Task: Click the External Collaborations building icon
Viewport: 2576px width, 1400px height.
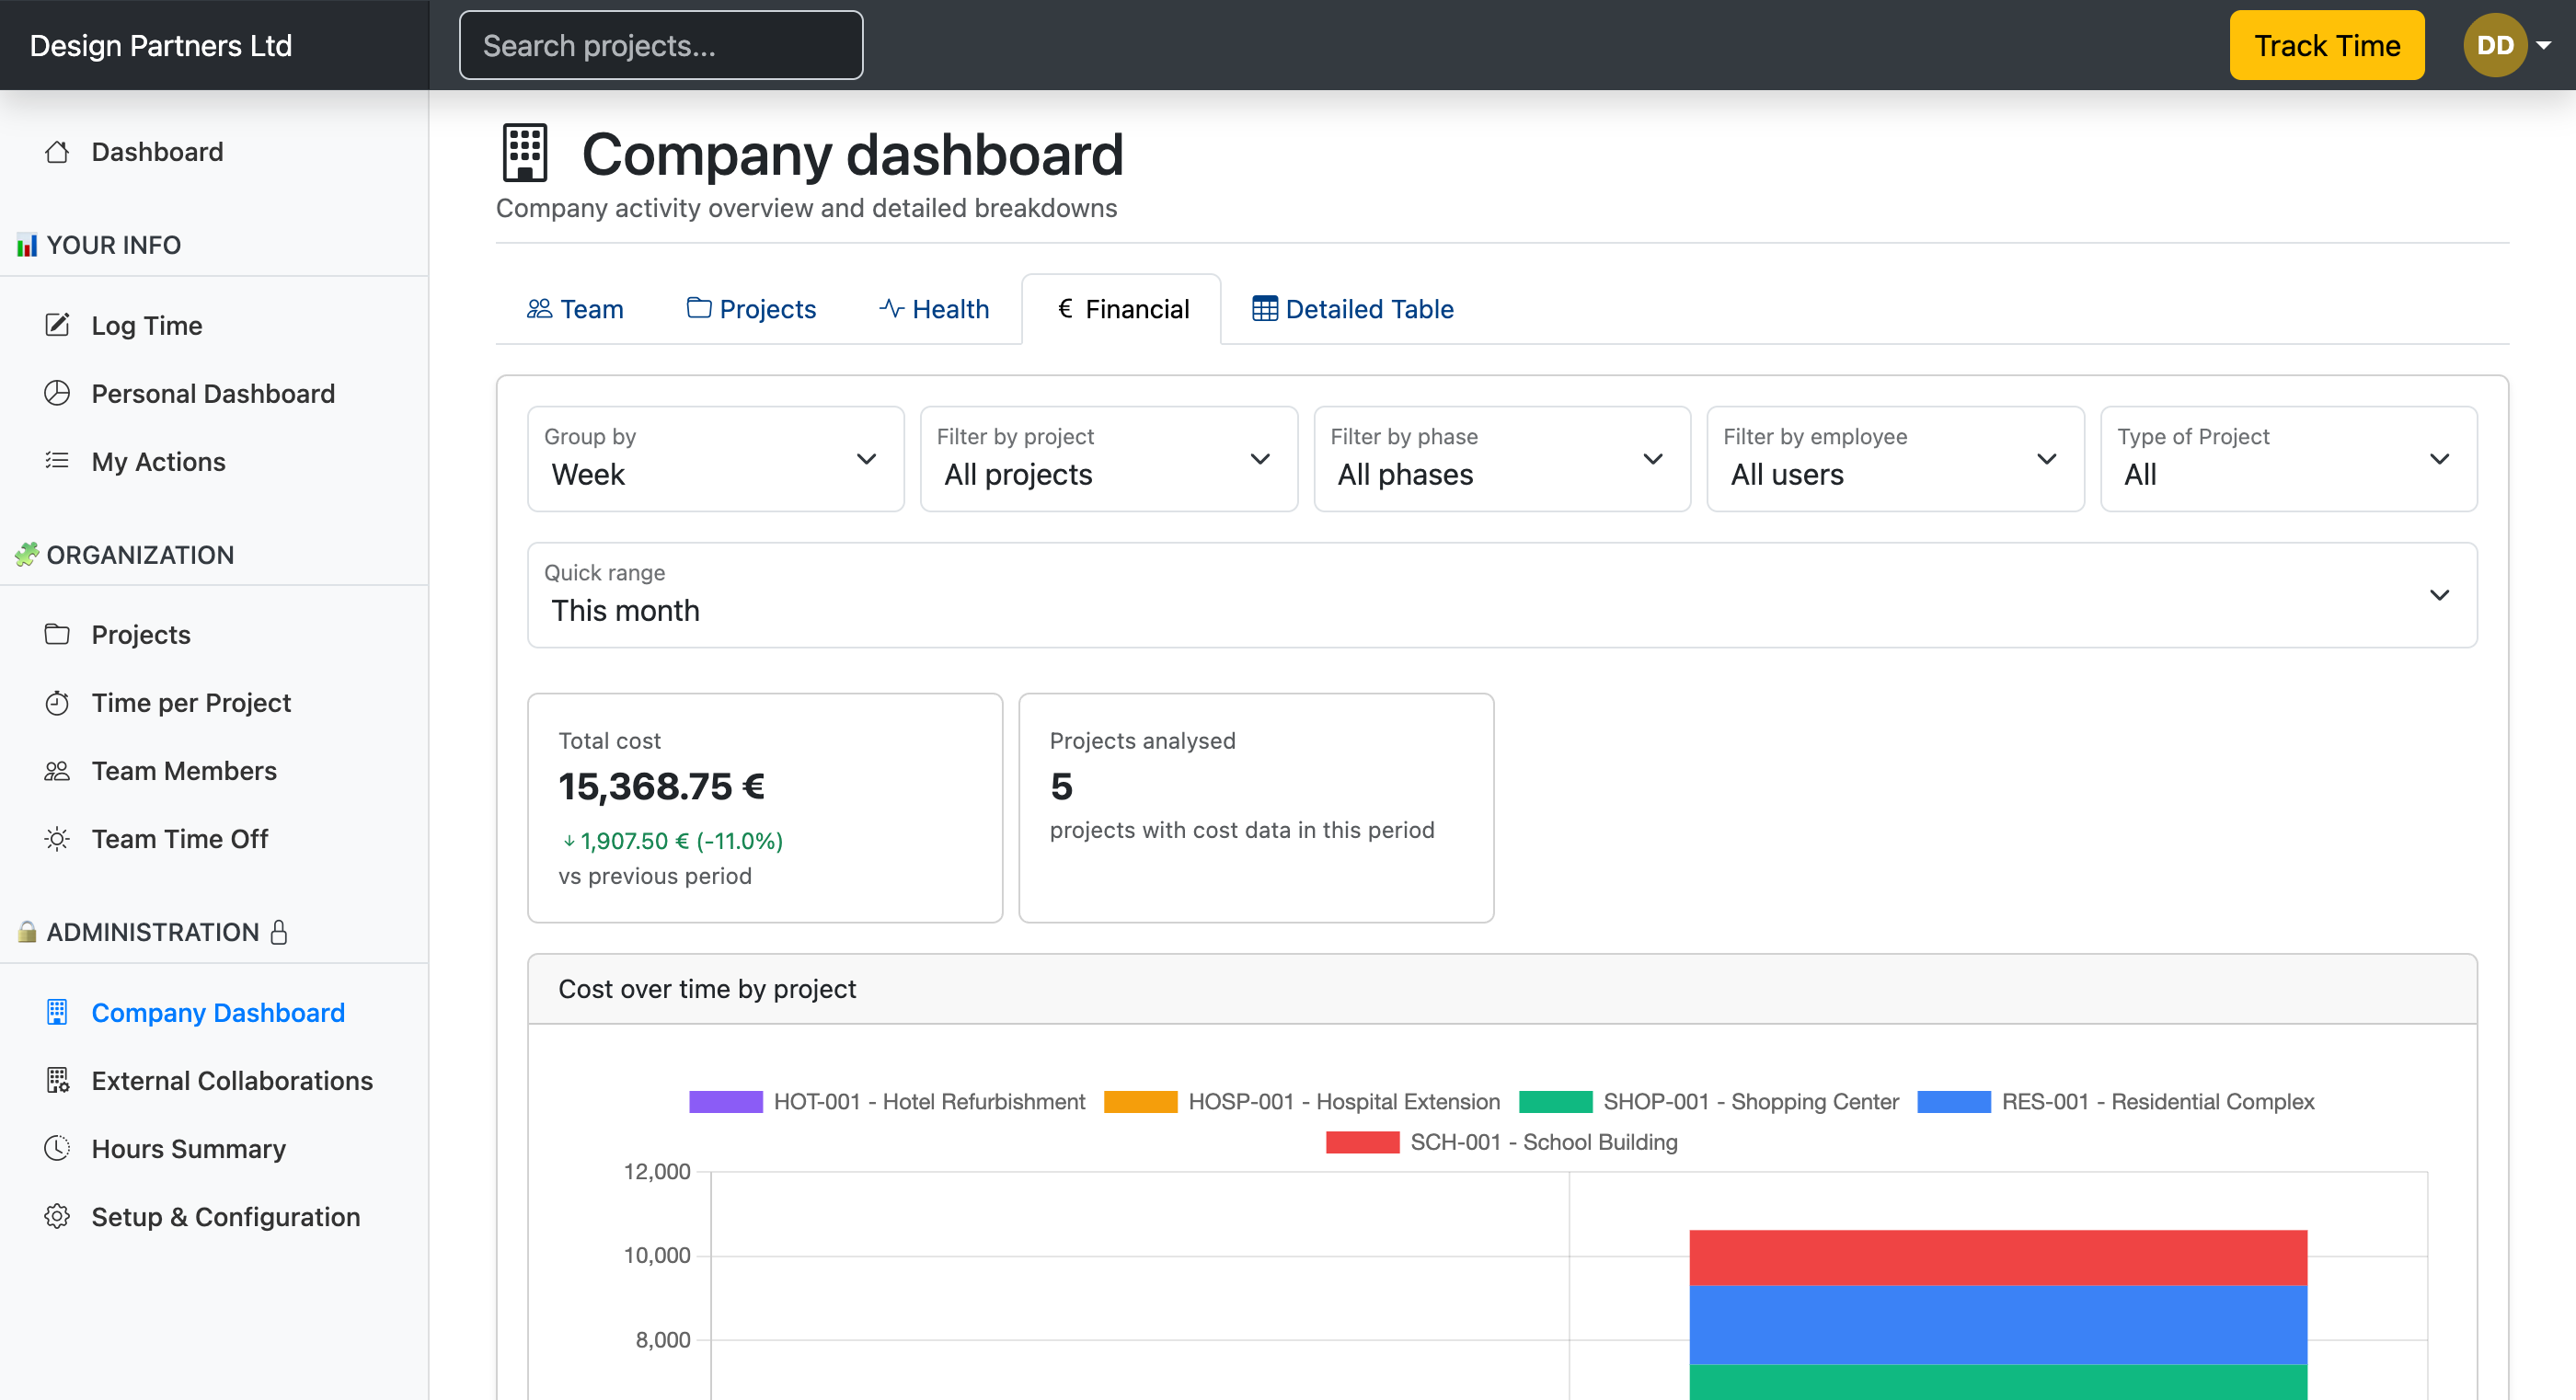Action: click(x=57, y=1080)
